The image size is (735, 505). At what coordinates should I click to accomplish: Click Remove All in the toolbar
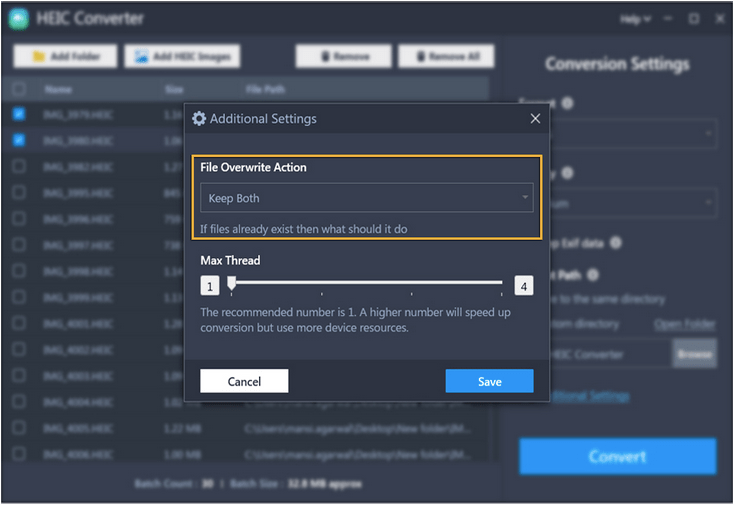pyautogui.click(x=446, y=56)
